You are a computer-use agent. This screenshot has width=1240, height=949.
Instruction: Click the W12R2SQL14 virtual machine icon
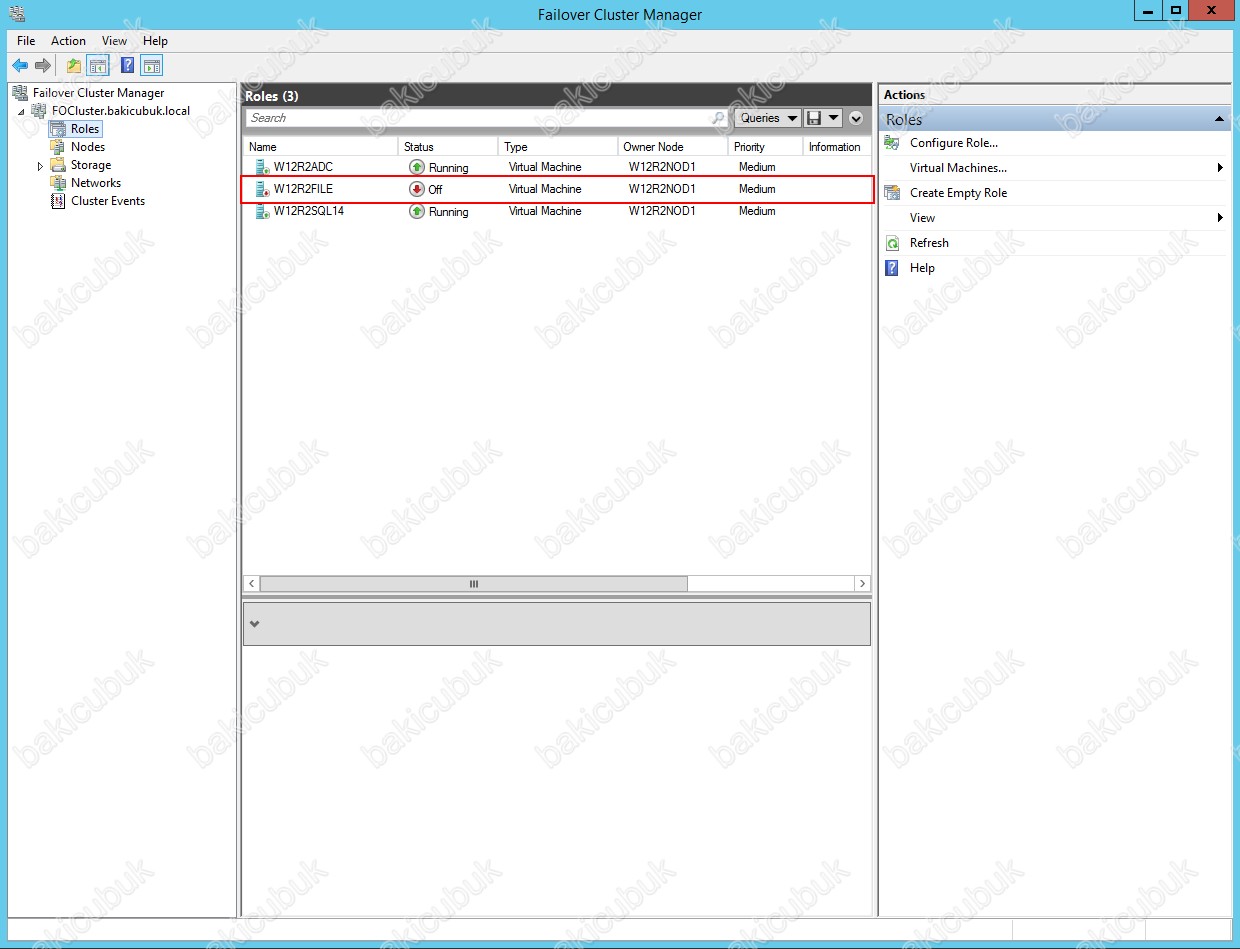click(262, 211)
